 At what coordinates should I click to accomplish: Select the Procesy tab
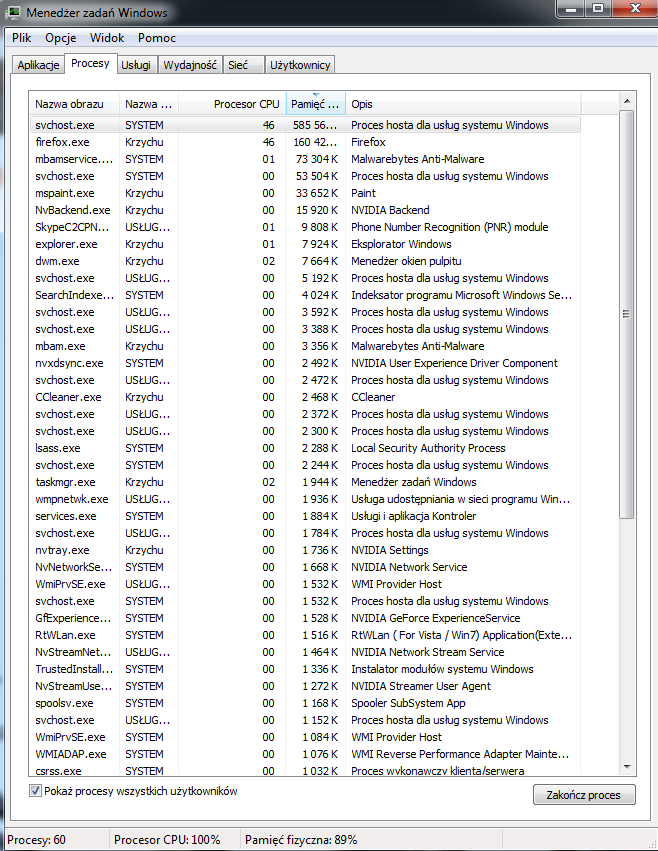(90, 63)
